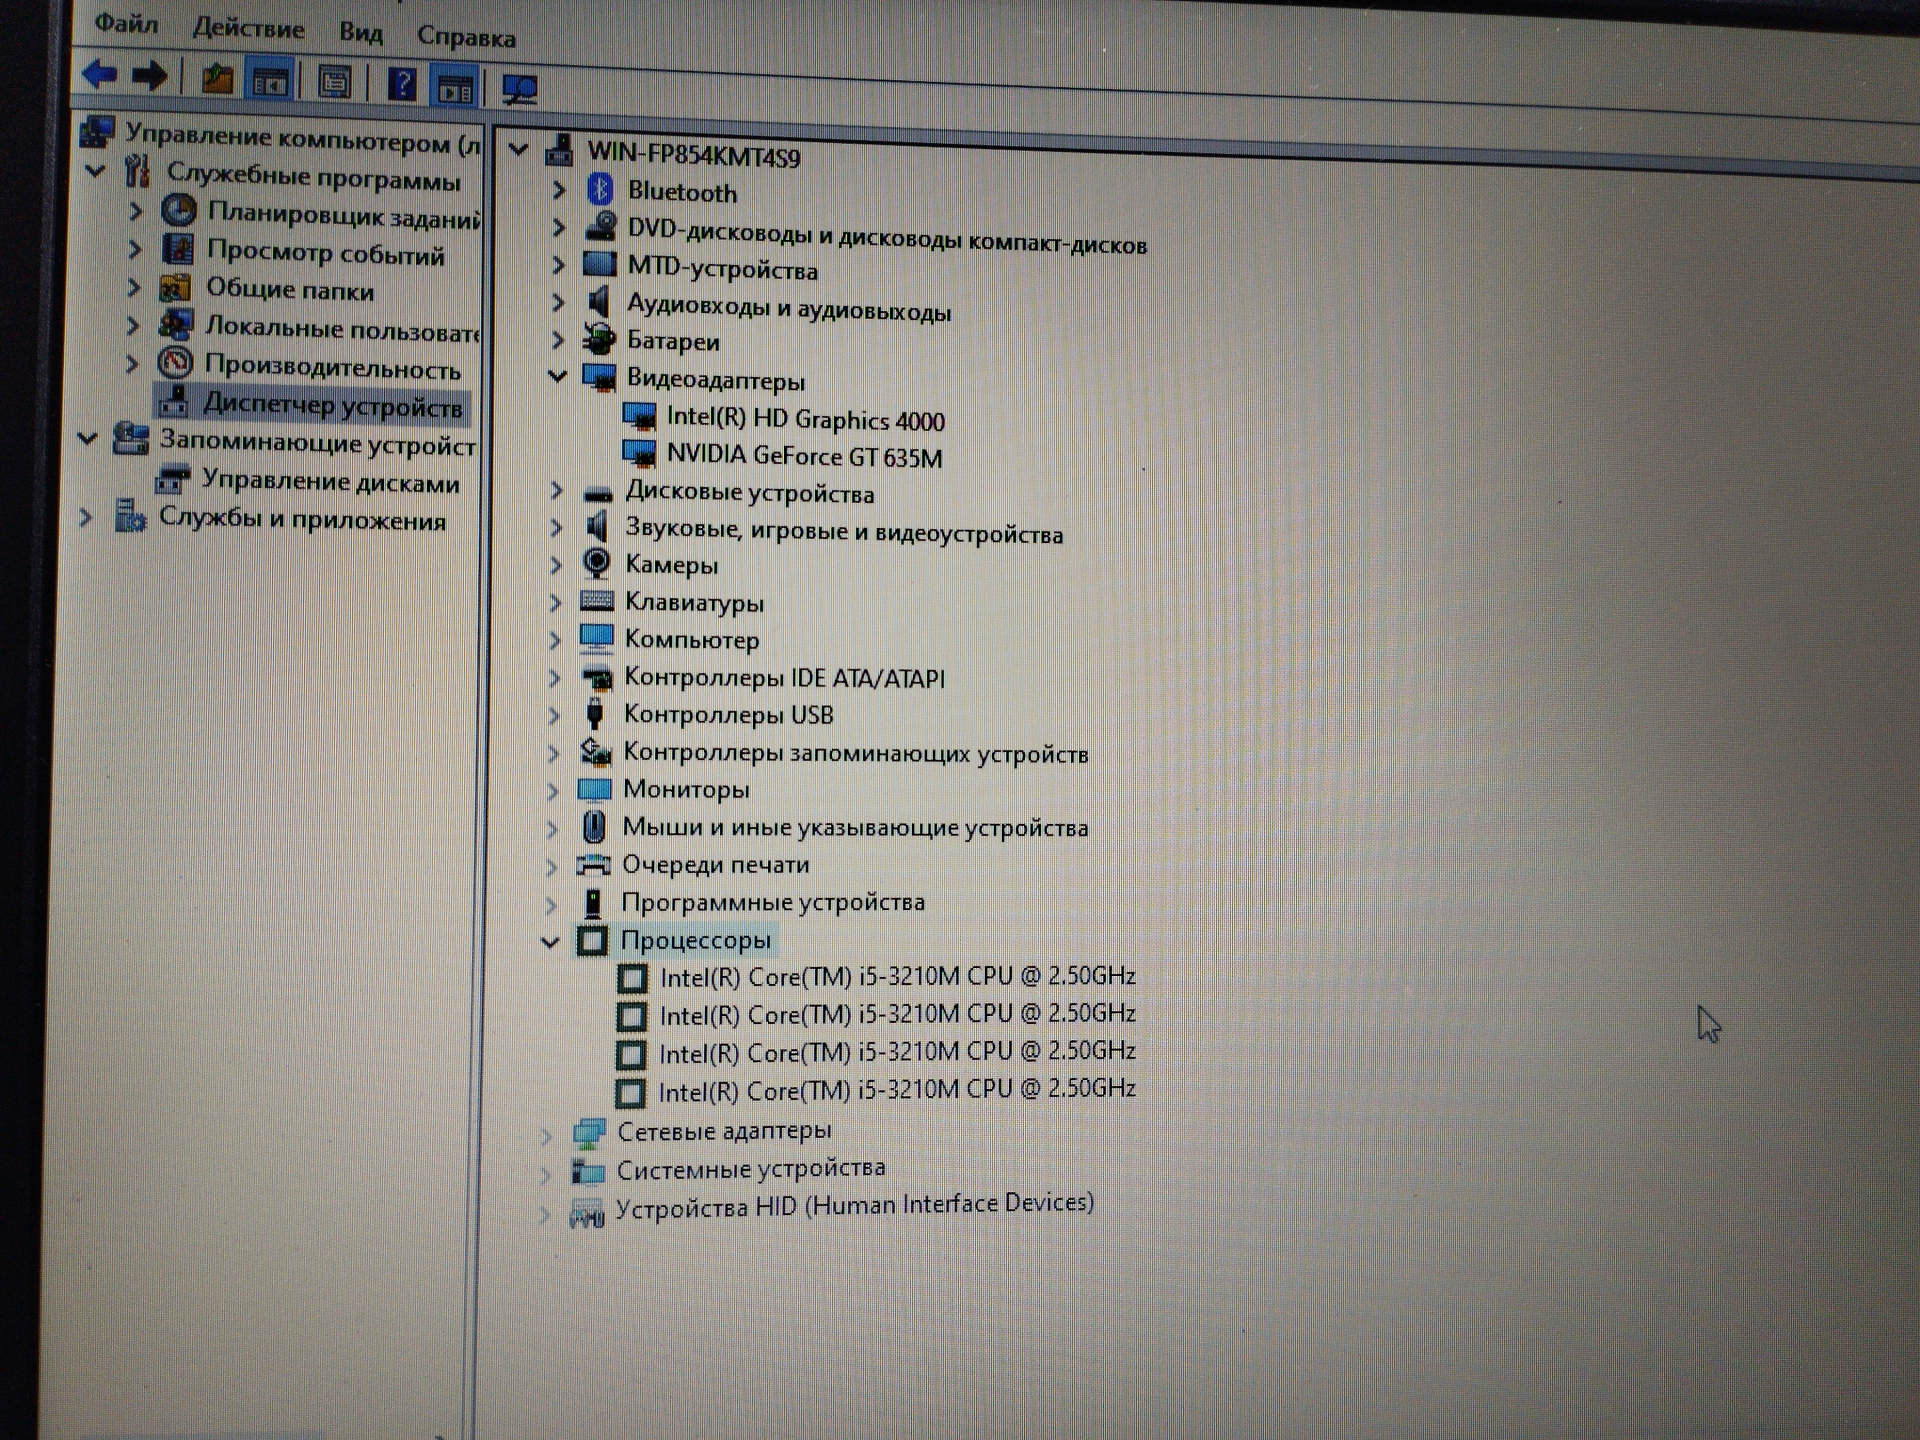Screen dimensions: 1920x1440
Task: Expand the Контроллеры IDE ATA/ATAPI category
Action: coord(555,677)
